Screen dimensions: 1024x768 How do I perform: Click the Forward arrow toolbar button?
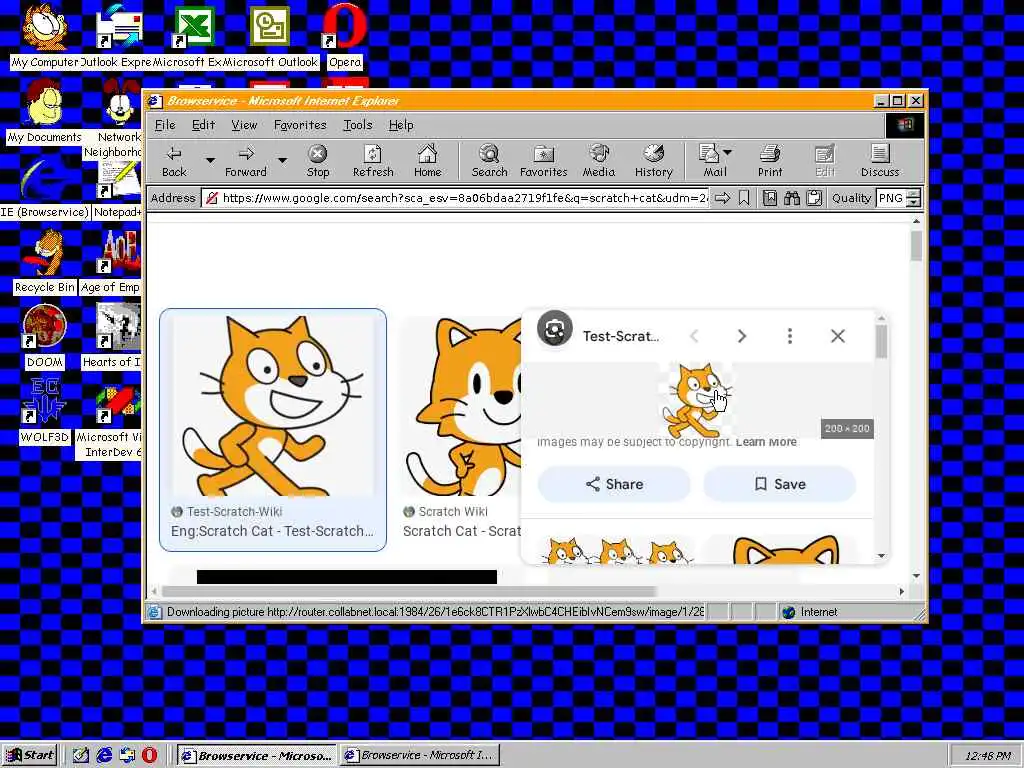(x=246, y=161)
